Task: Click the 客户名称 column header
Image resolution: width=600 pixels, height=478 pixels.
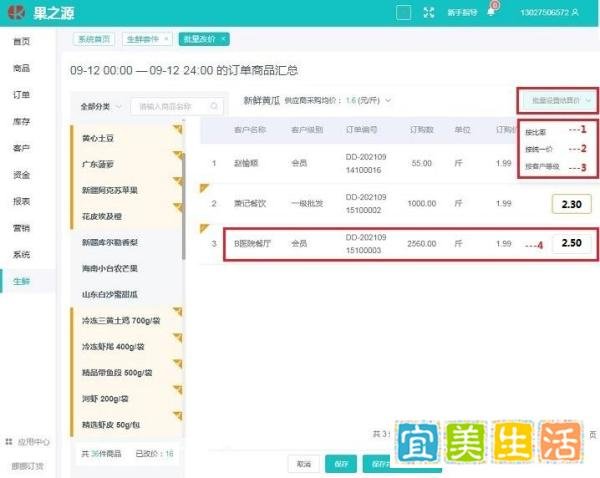Action: (250, 130)
